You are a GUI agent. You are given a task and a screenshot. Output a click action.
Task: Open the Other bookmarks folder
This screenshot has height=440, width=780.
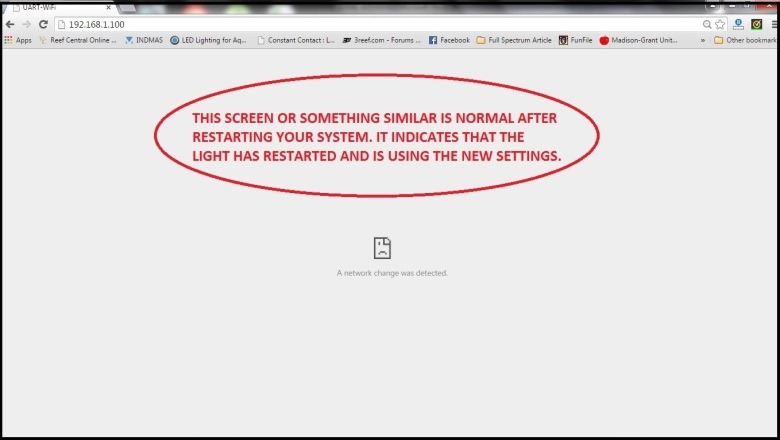(x=745, y=40)
